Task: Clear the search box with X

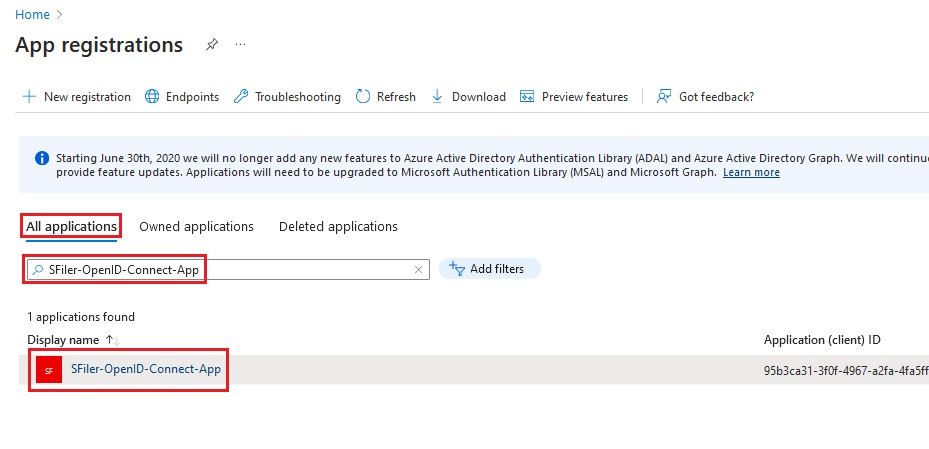Action: pyautogui.click(x=418, y=270)
